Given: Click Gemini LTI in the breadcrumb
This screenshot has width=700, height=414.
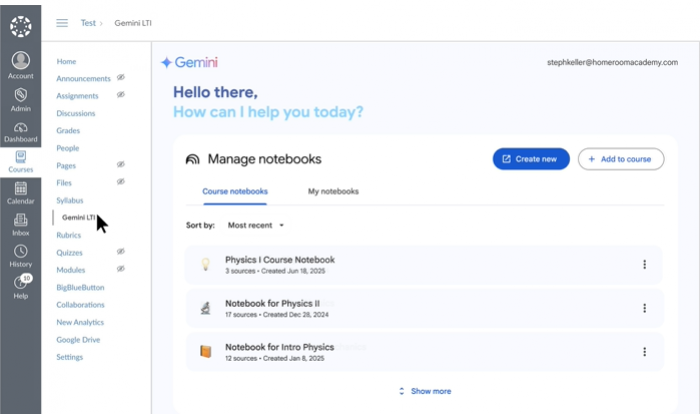Looking at the screenshot, I should (x=133, y=23).
